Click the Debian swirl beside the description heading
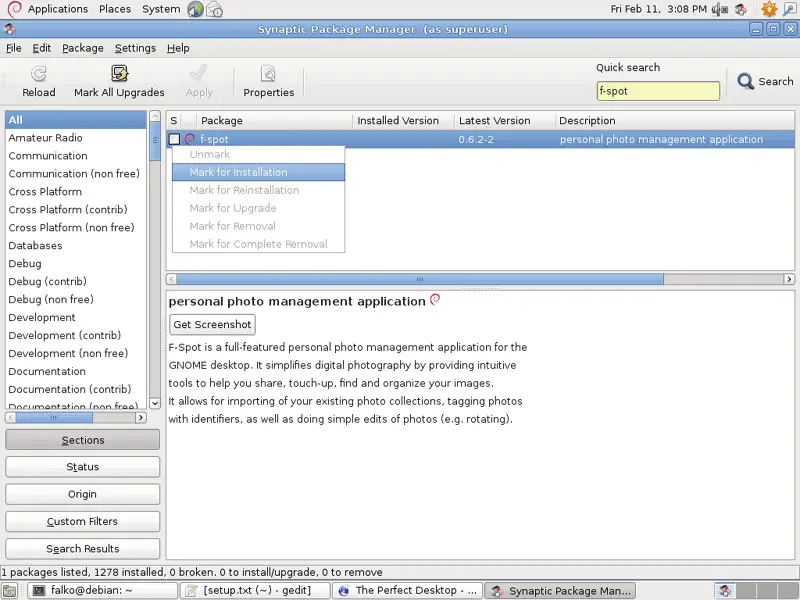Viewport: 800px width, 600px height. pos(435,299)
